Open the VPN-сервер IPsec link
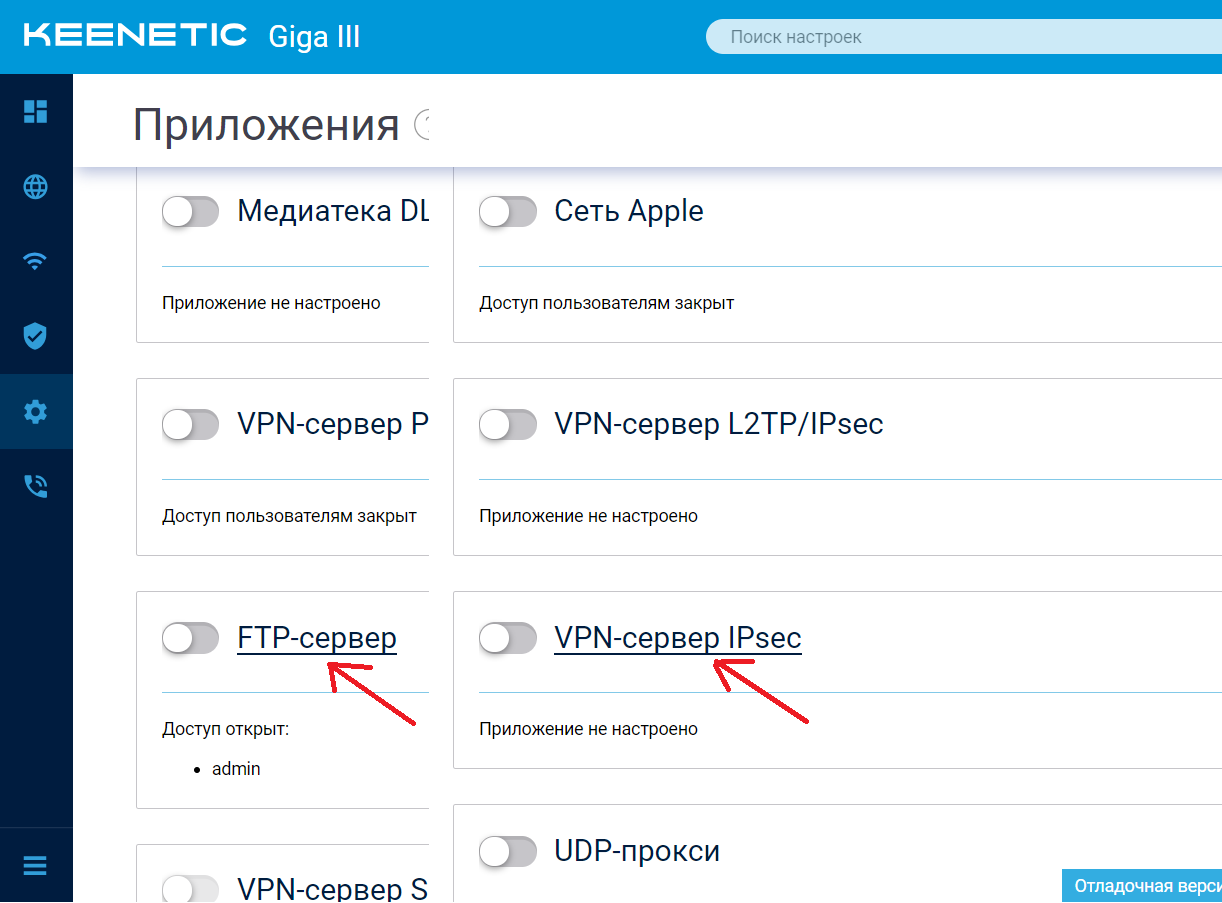 pyautogui.click(x=678, y=638)
